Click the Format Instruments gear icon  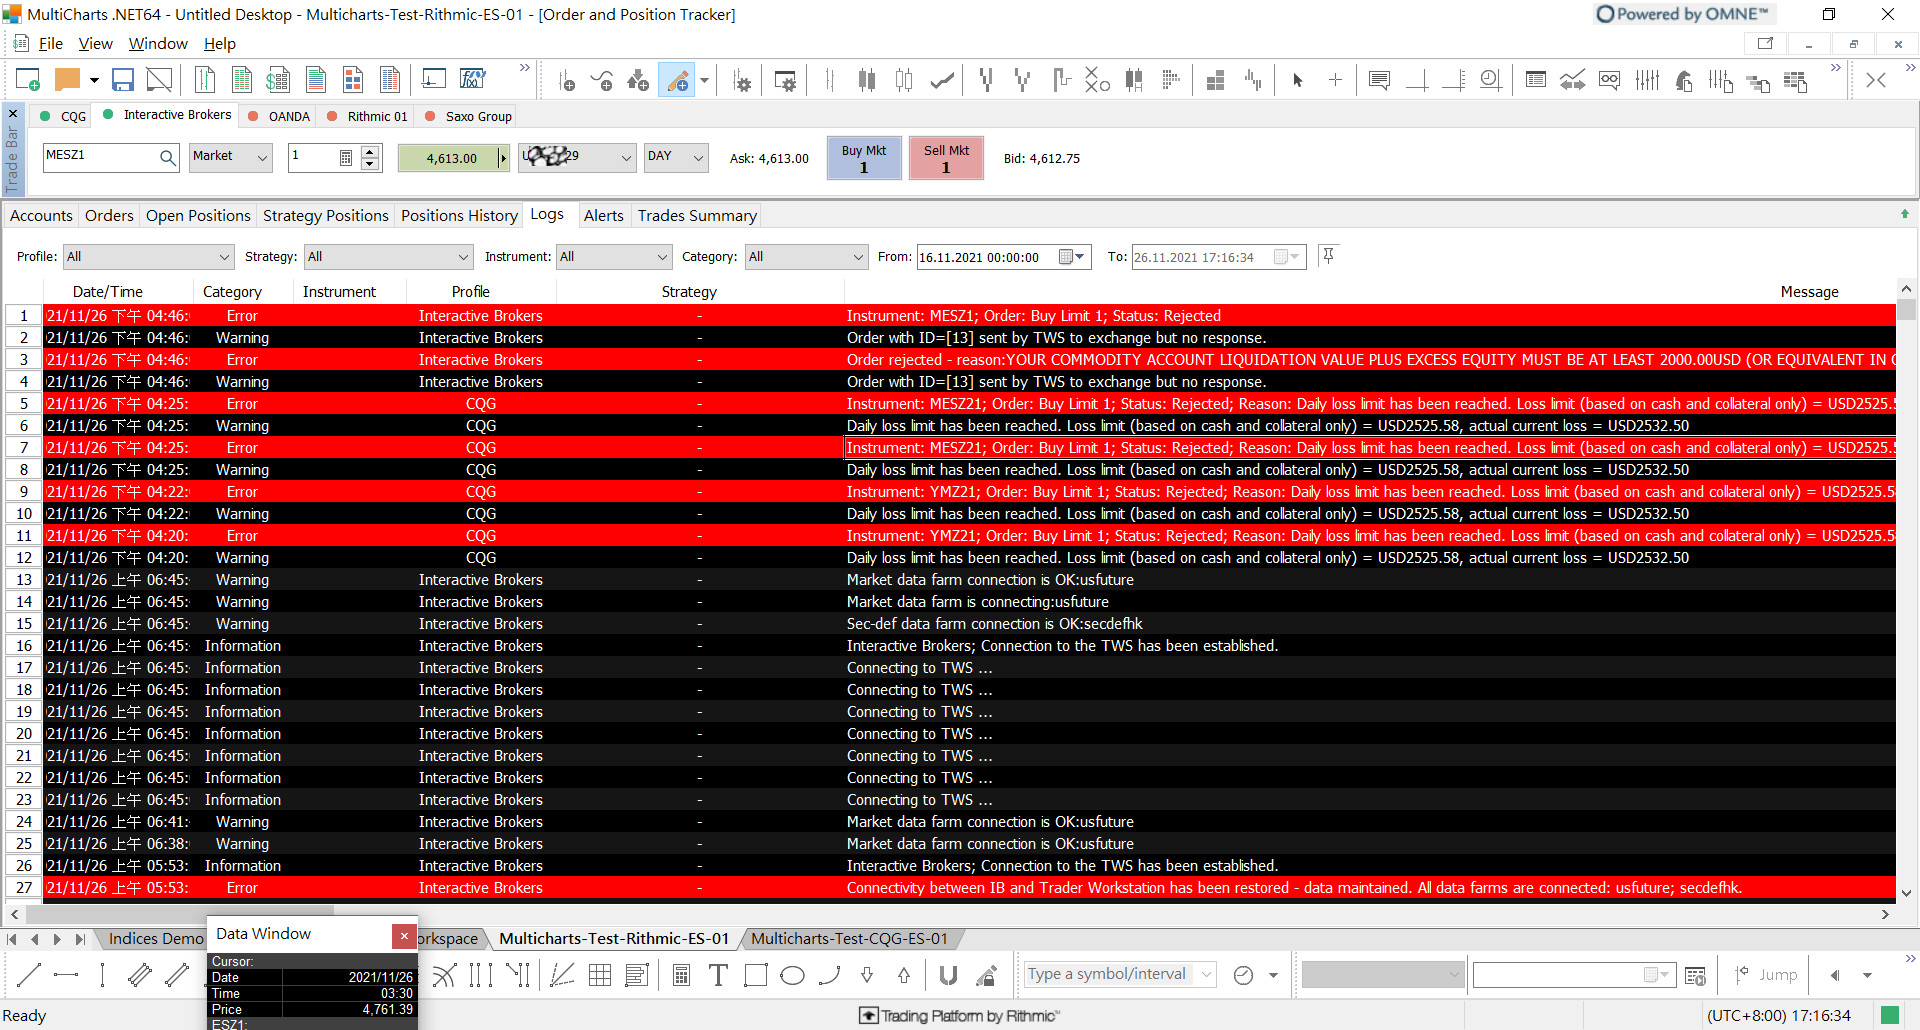[742, 81]
